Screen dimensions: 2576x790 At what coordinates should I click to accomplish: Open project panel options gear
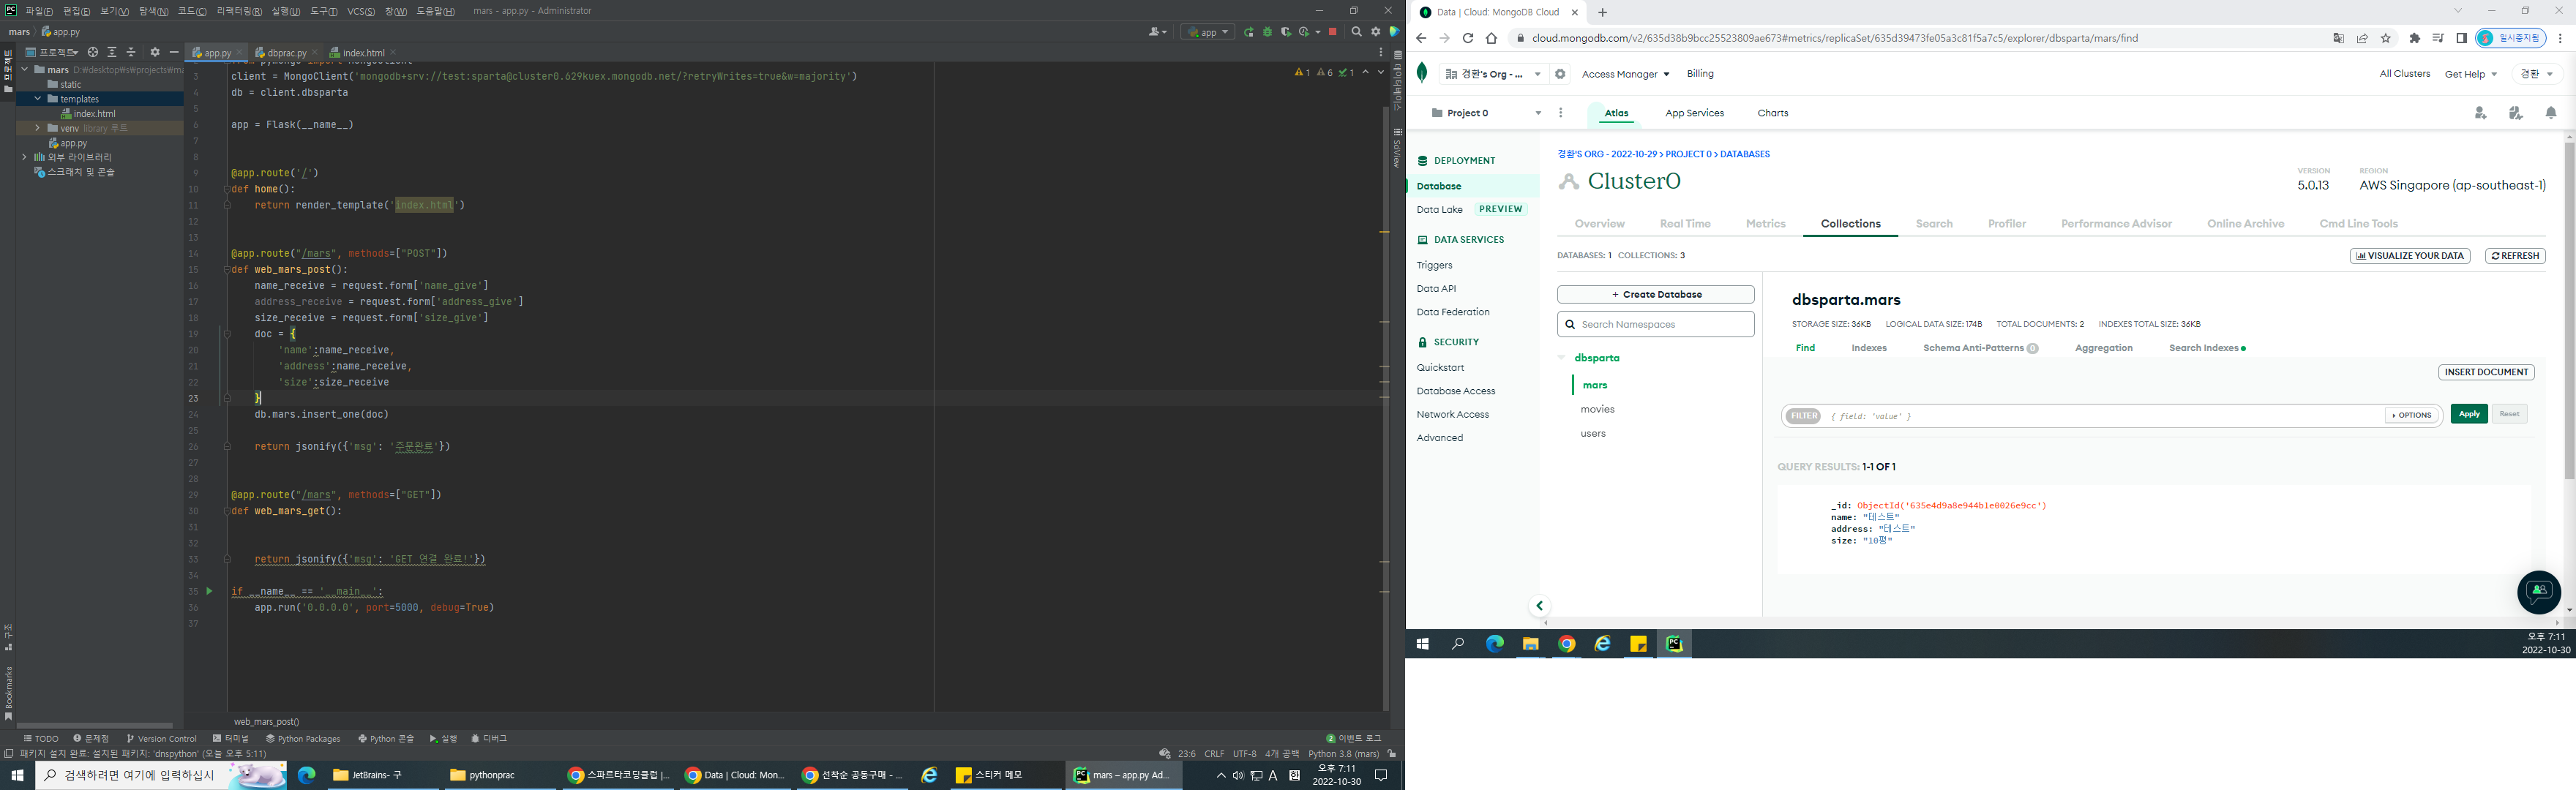155,52
